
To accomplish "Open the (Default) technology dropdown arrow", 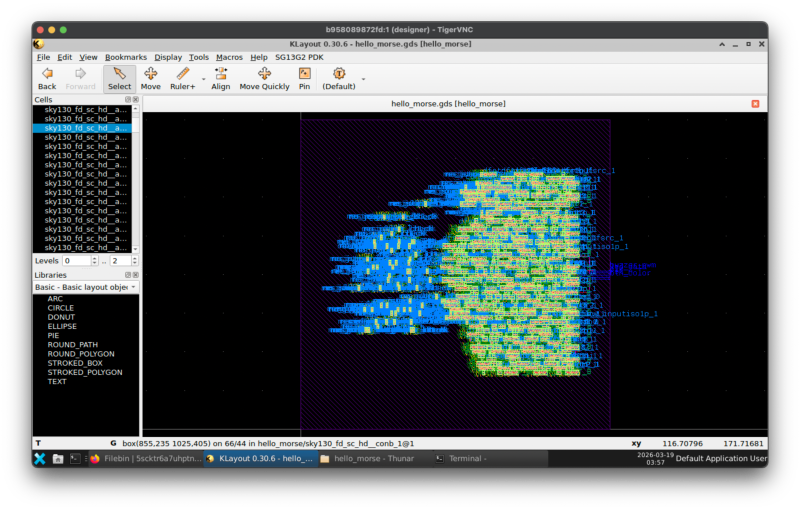I will pos(363,78).
